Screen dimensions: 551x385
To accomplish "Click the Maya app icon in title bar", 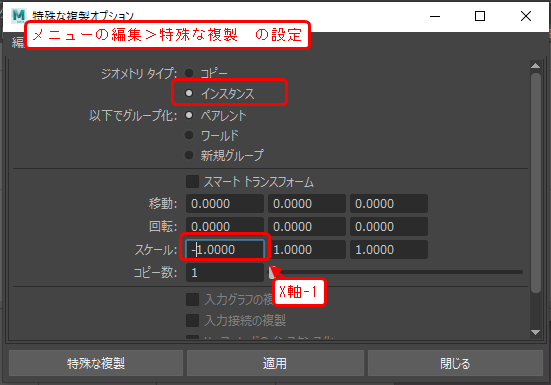I will pos(18,15).
